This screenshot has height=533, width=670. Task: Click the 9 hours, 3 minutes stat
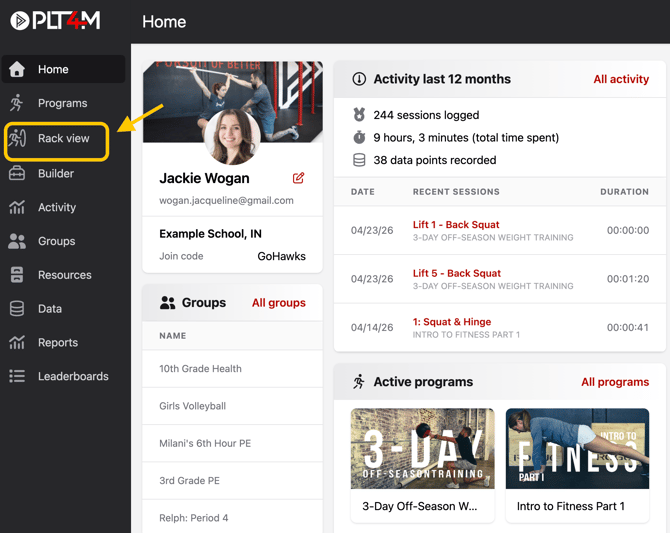click(466, 138)
